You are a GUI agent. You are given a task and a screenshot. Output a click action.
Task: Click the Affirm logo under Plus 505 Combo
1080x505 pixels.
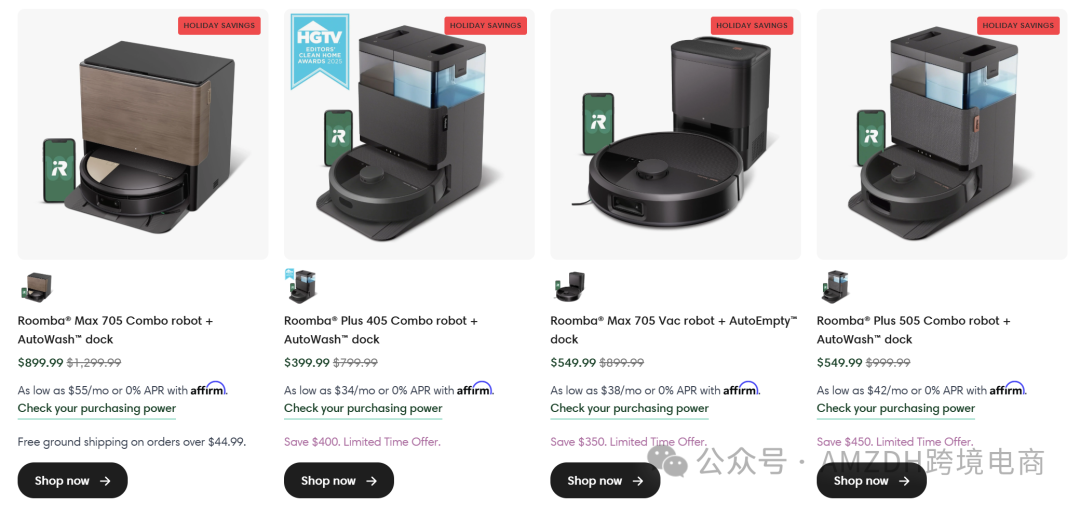click(1007, 389)
